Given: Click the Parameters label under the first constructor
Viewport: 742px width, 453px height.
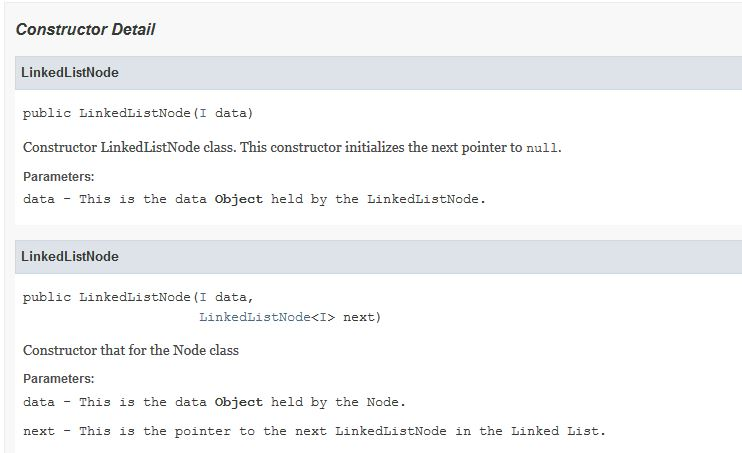Looking at the screenshot, I should (x=59, y=177).
